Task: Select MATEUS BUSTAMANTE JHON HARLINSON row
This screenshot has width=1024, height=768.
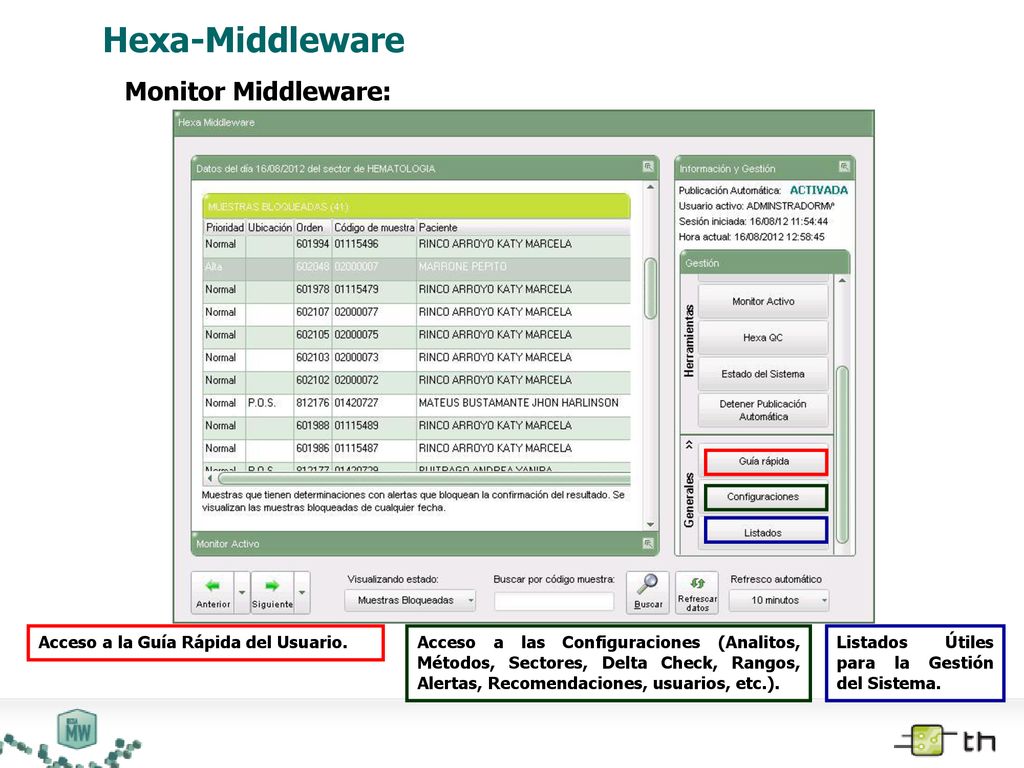Action: pyautogui.click(x=417, y=403)
